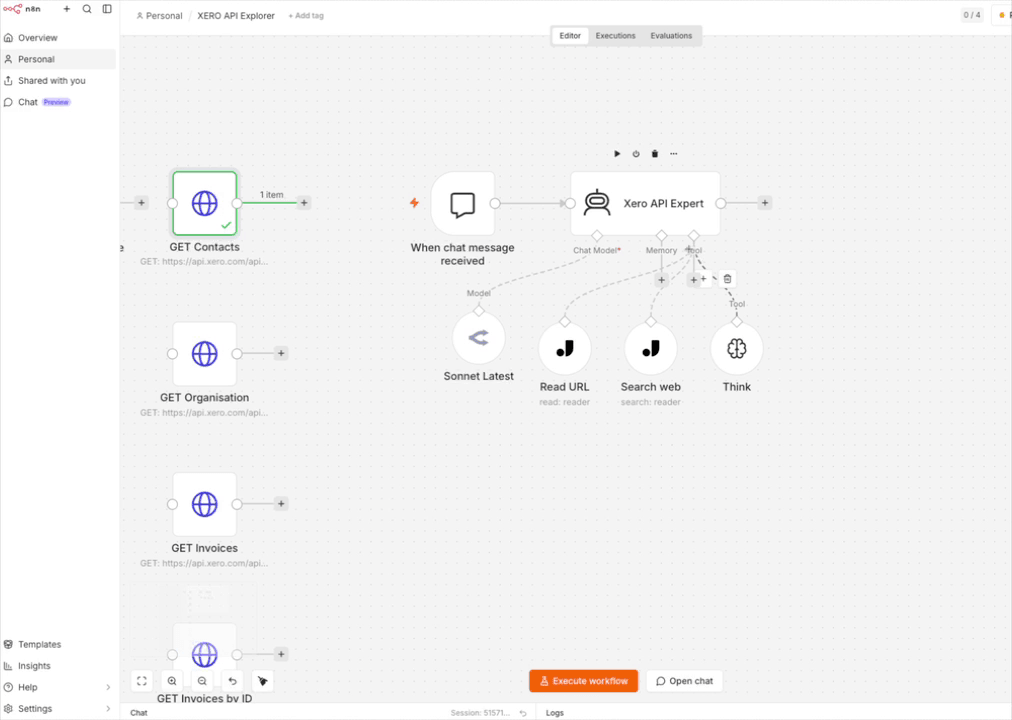Create new item with sidebar plus icon

tap(66, 9)
